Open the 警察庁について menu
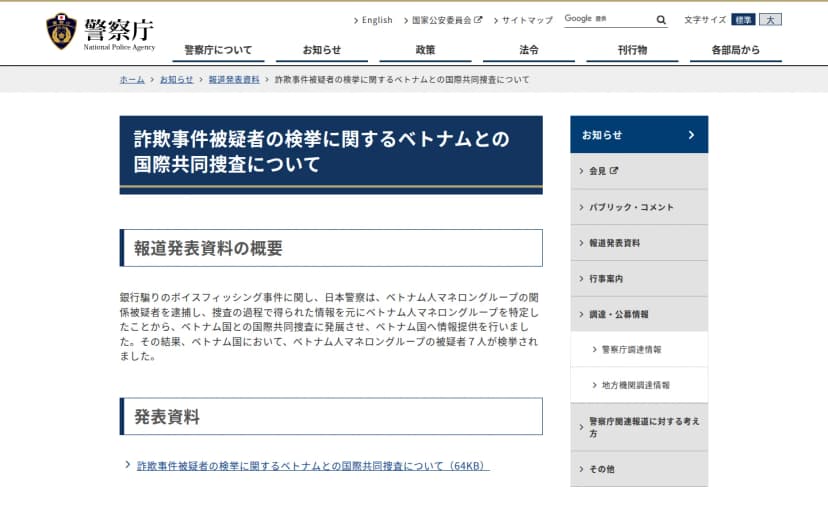 (218, 50)
